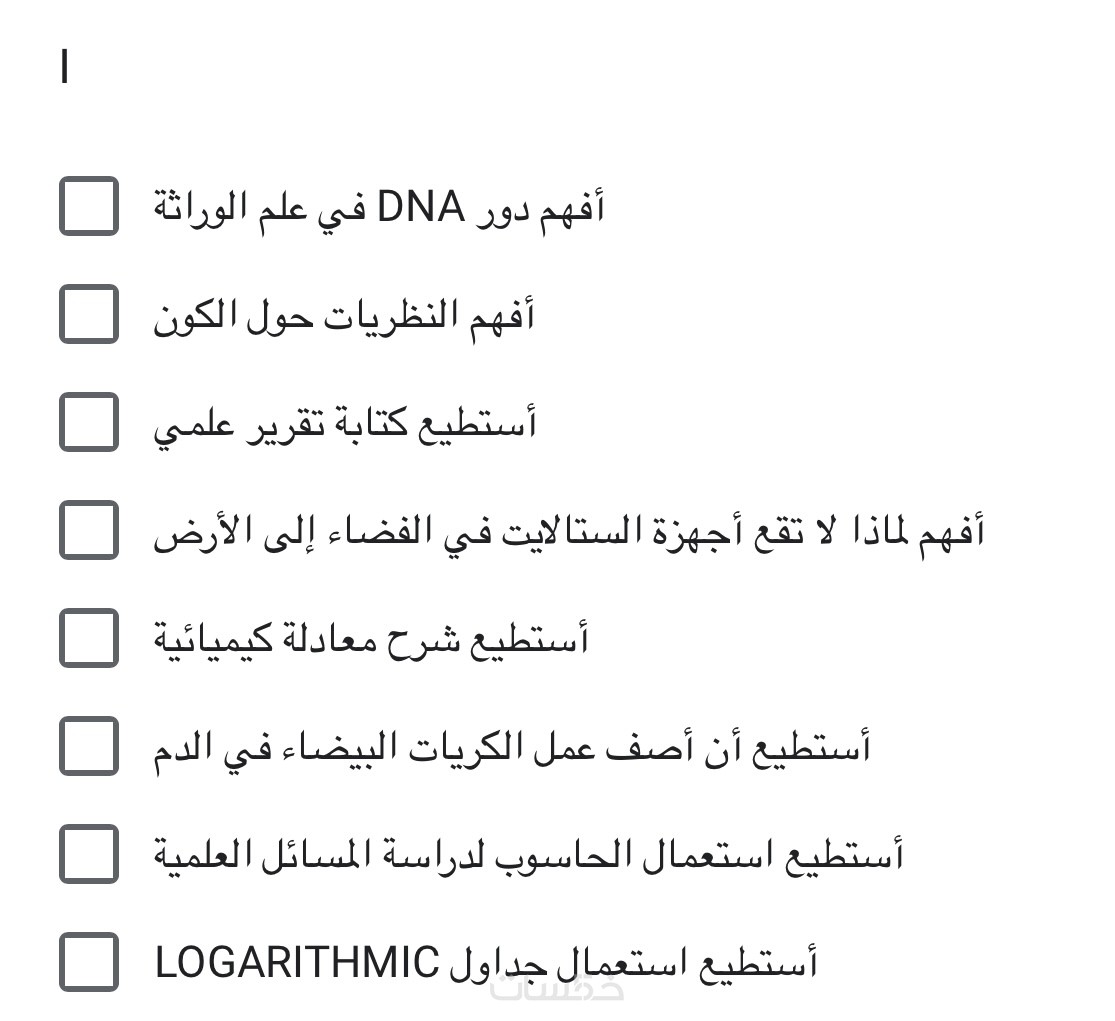Click the satellite statement text mentioning 'الستالايت'
1115x1021 pixels.
pos(568,531)
